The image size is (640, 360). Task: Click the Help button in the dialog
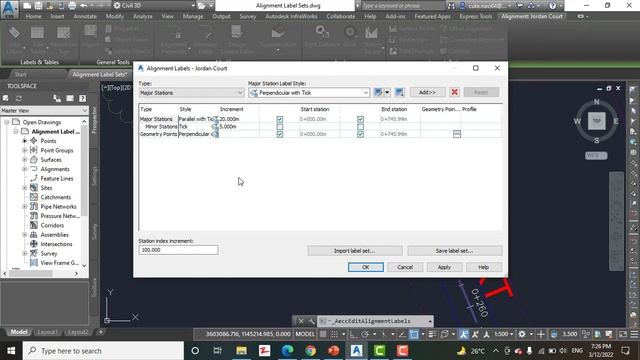click(483, 267)
